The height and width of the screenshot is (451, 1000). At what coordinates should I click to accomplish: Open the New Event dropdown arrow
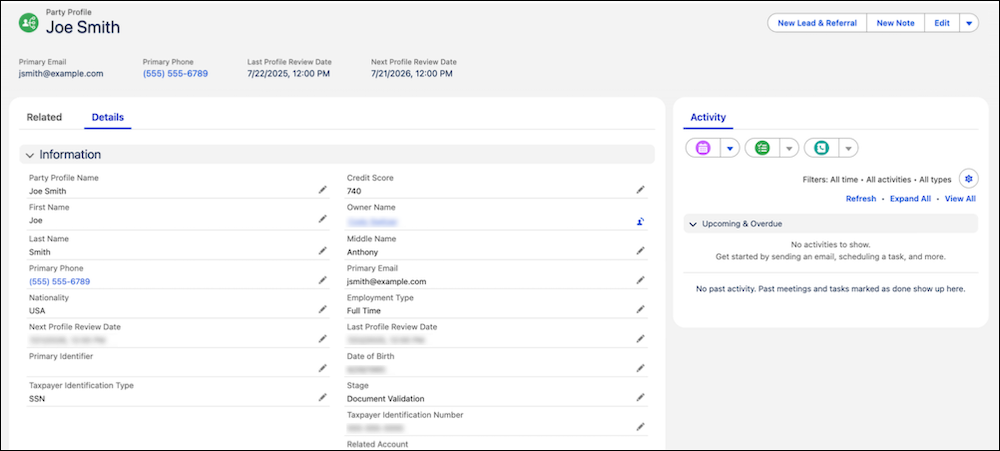click(x=730, y=148)
